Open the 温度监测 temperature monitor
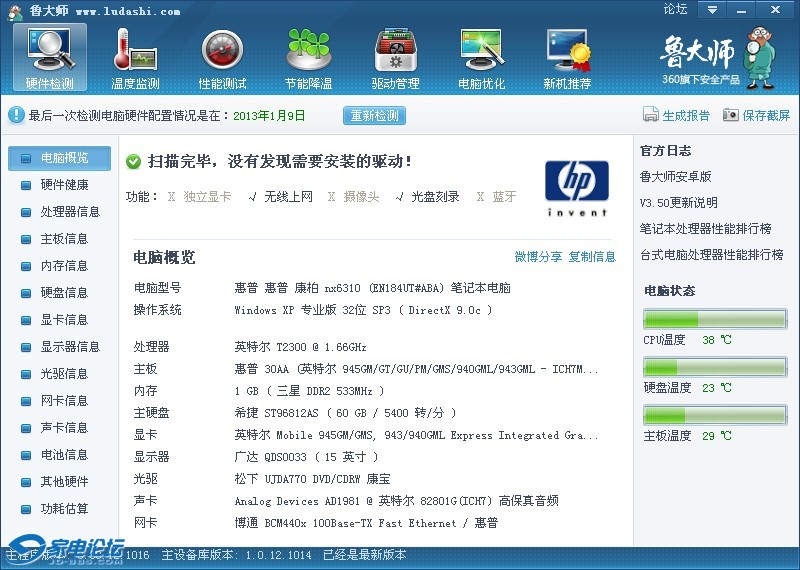The height and width of the screenshot is (570, 800). coord(136,58)
